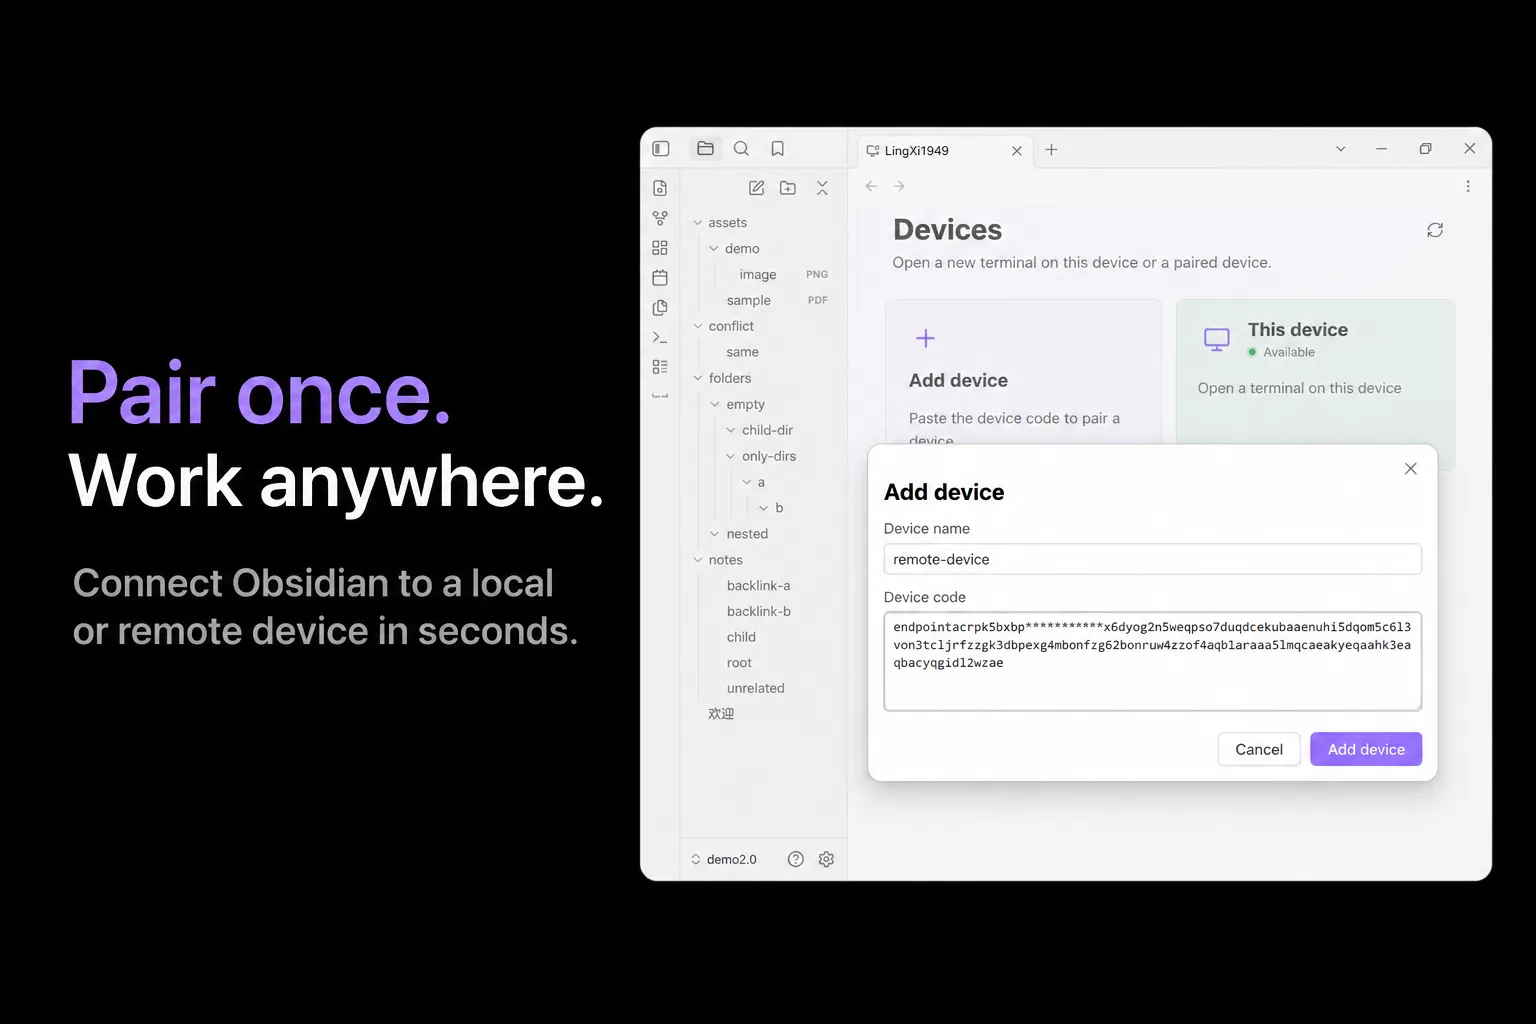Collapse the folders directory chevron
Viewport: 1536px width, 1024px height.
click(x=698, y=378)
